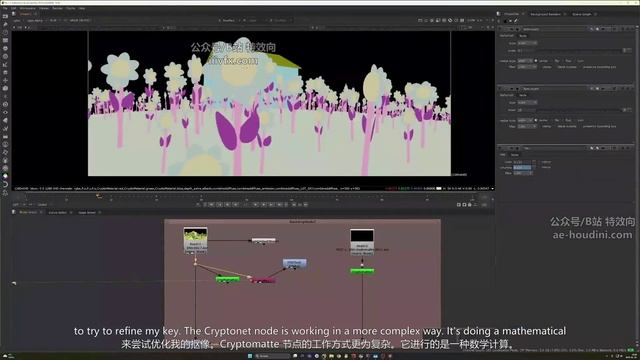Open the Workspace menu
The height and width of the screenshot is (360, 640).
point(28,8)
